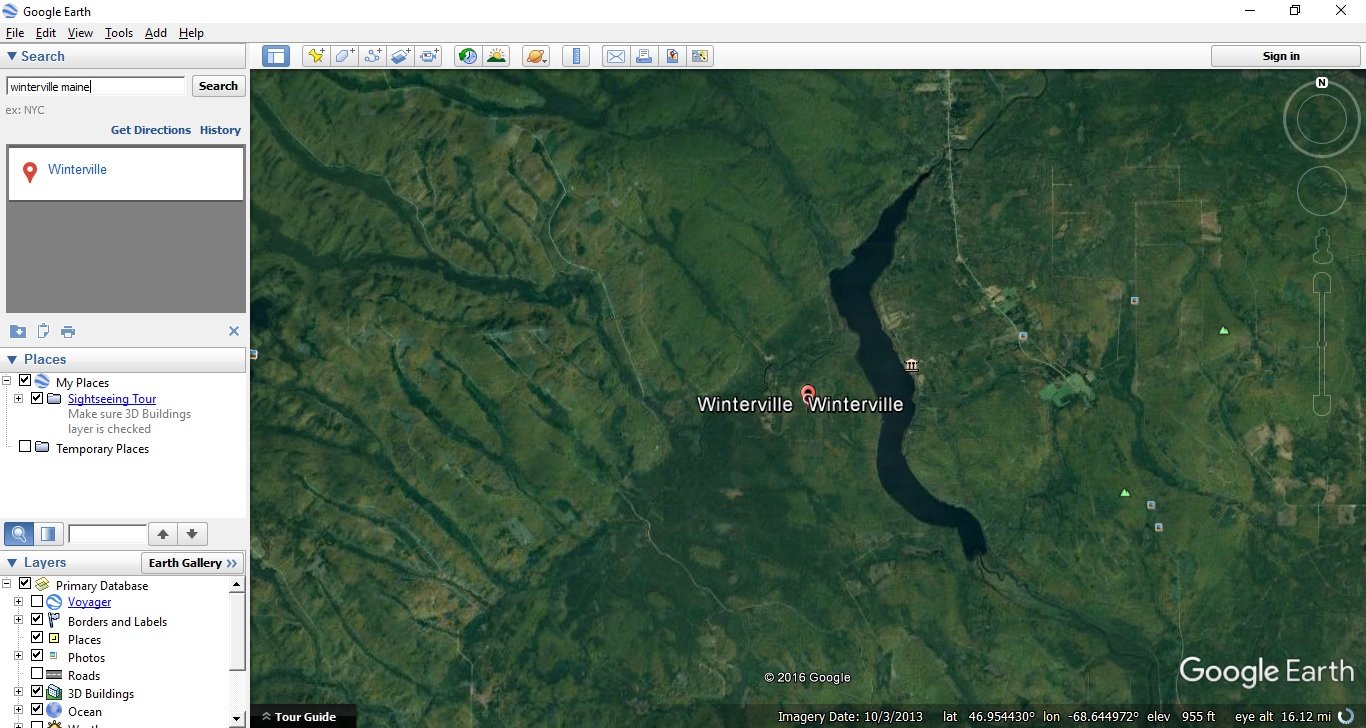Check the Temporary Places checkbox

click(x=25, y=447)
